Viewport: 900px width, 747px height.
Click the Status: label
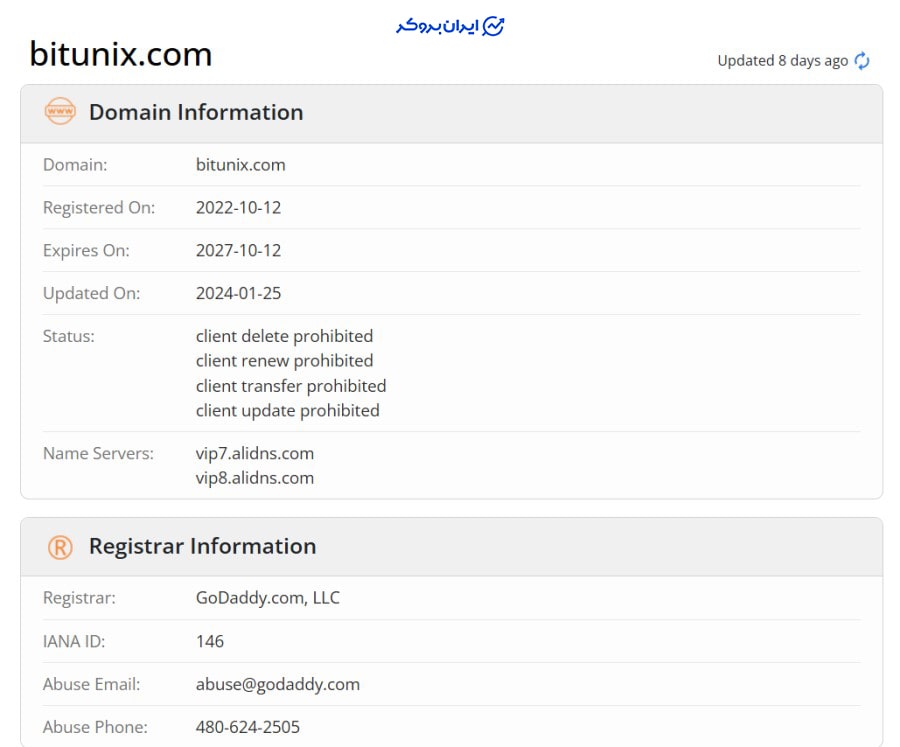68,336
